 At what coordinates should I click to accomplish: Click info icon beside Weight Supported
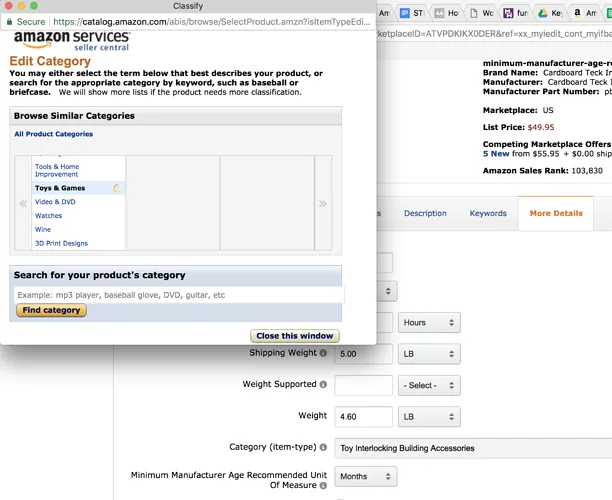323,384
